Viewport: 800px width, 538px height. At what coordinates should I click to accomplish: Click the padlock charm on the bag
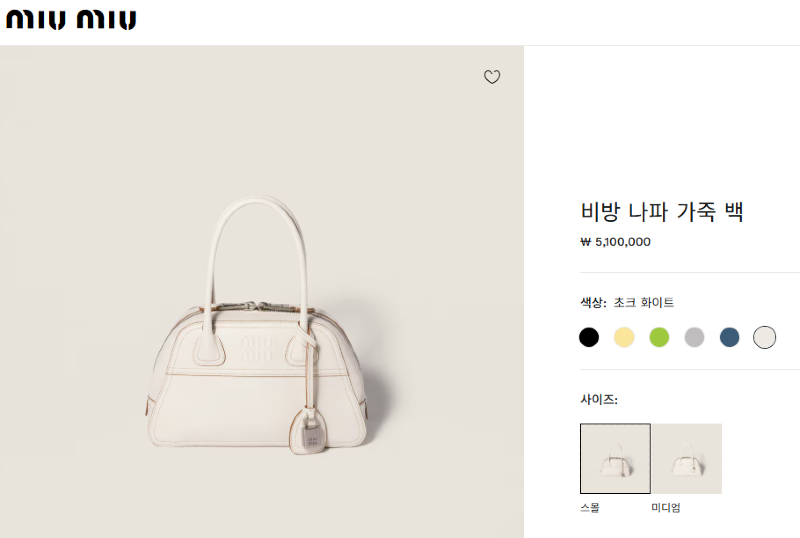(311, 430)
